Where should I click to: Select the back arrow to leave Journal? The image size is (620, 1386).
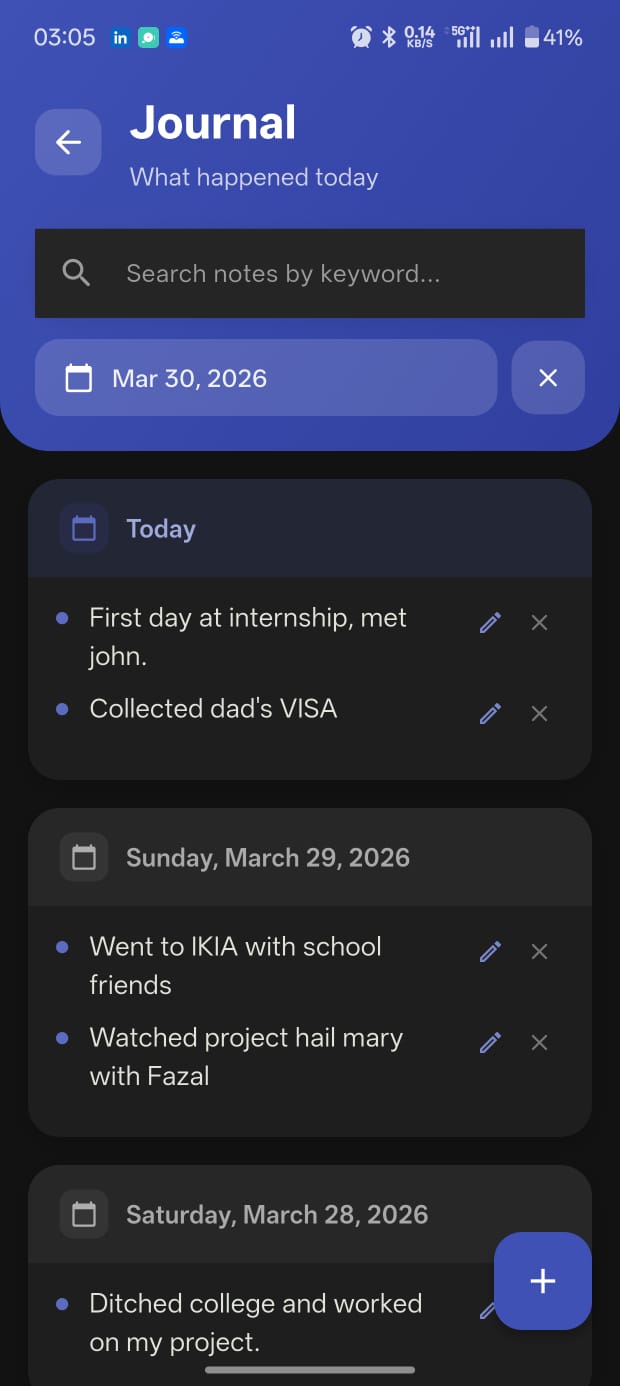68,142
